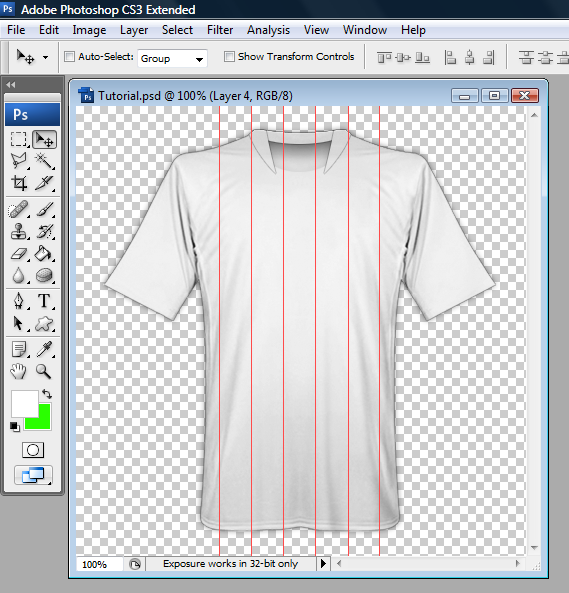Select the Crop tool
This screenshot has width=569, height=593.
19,183
